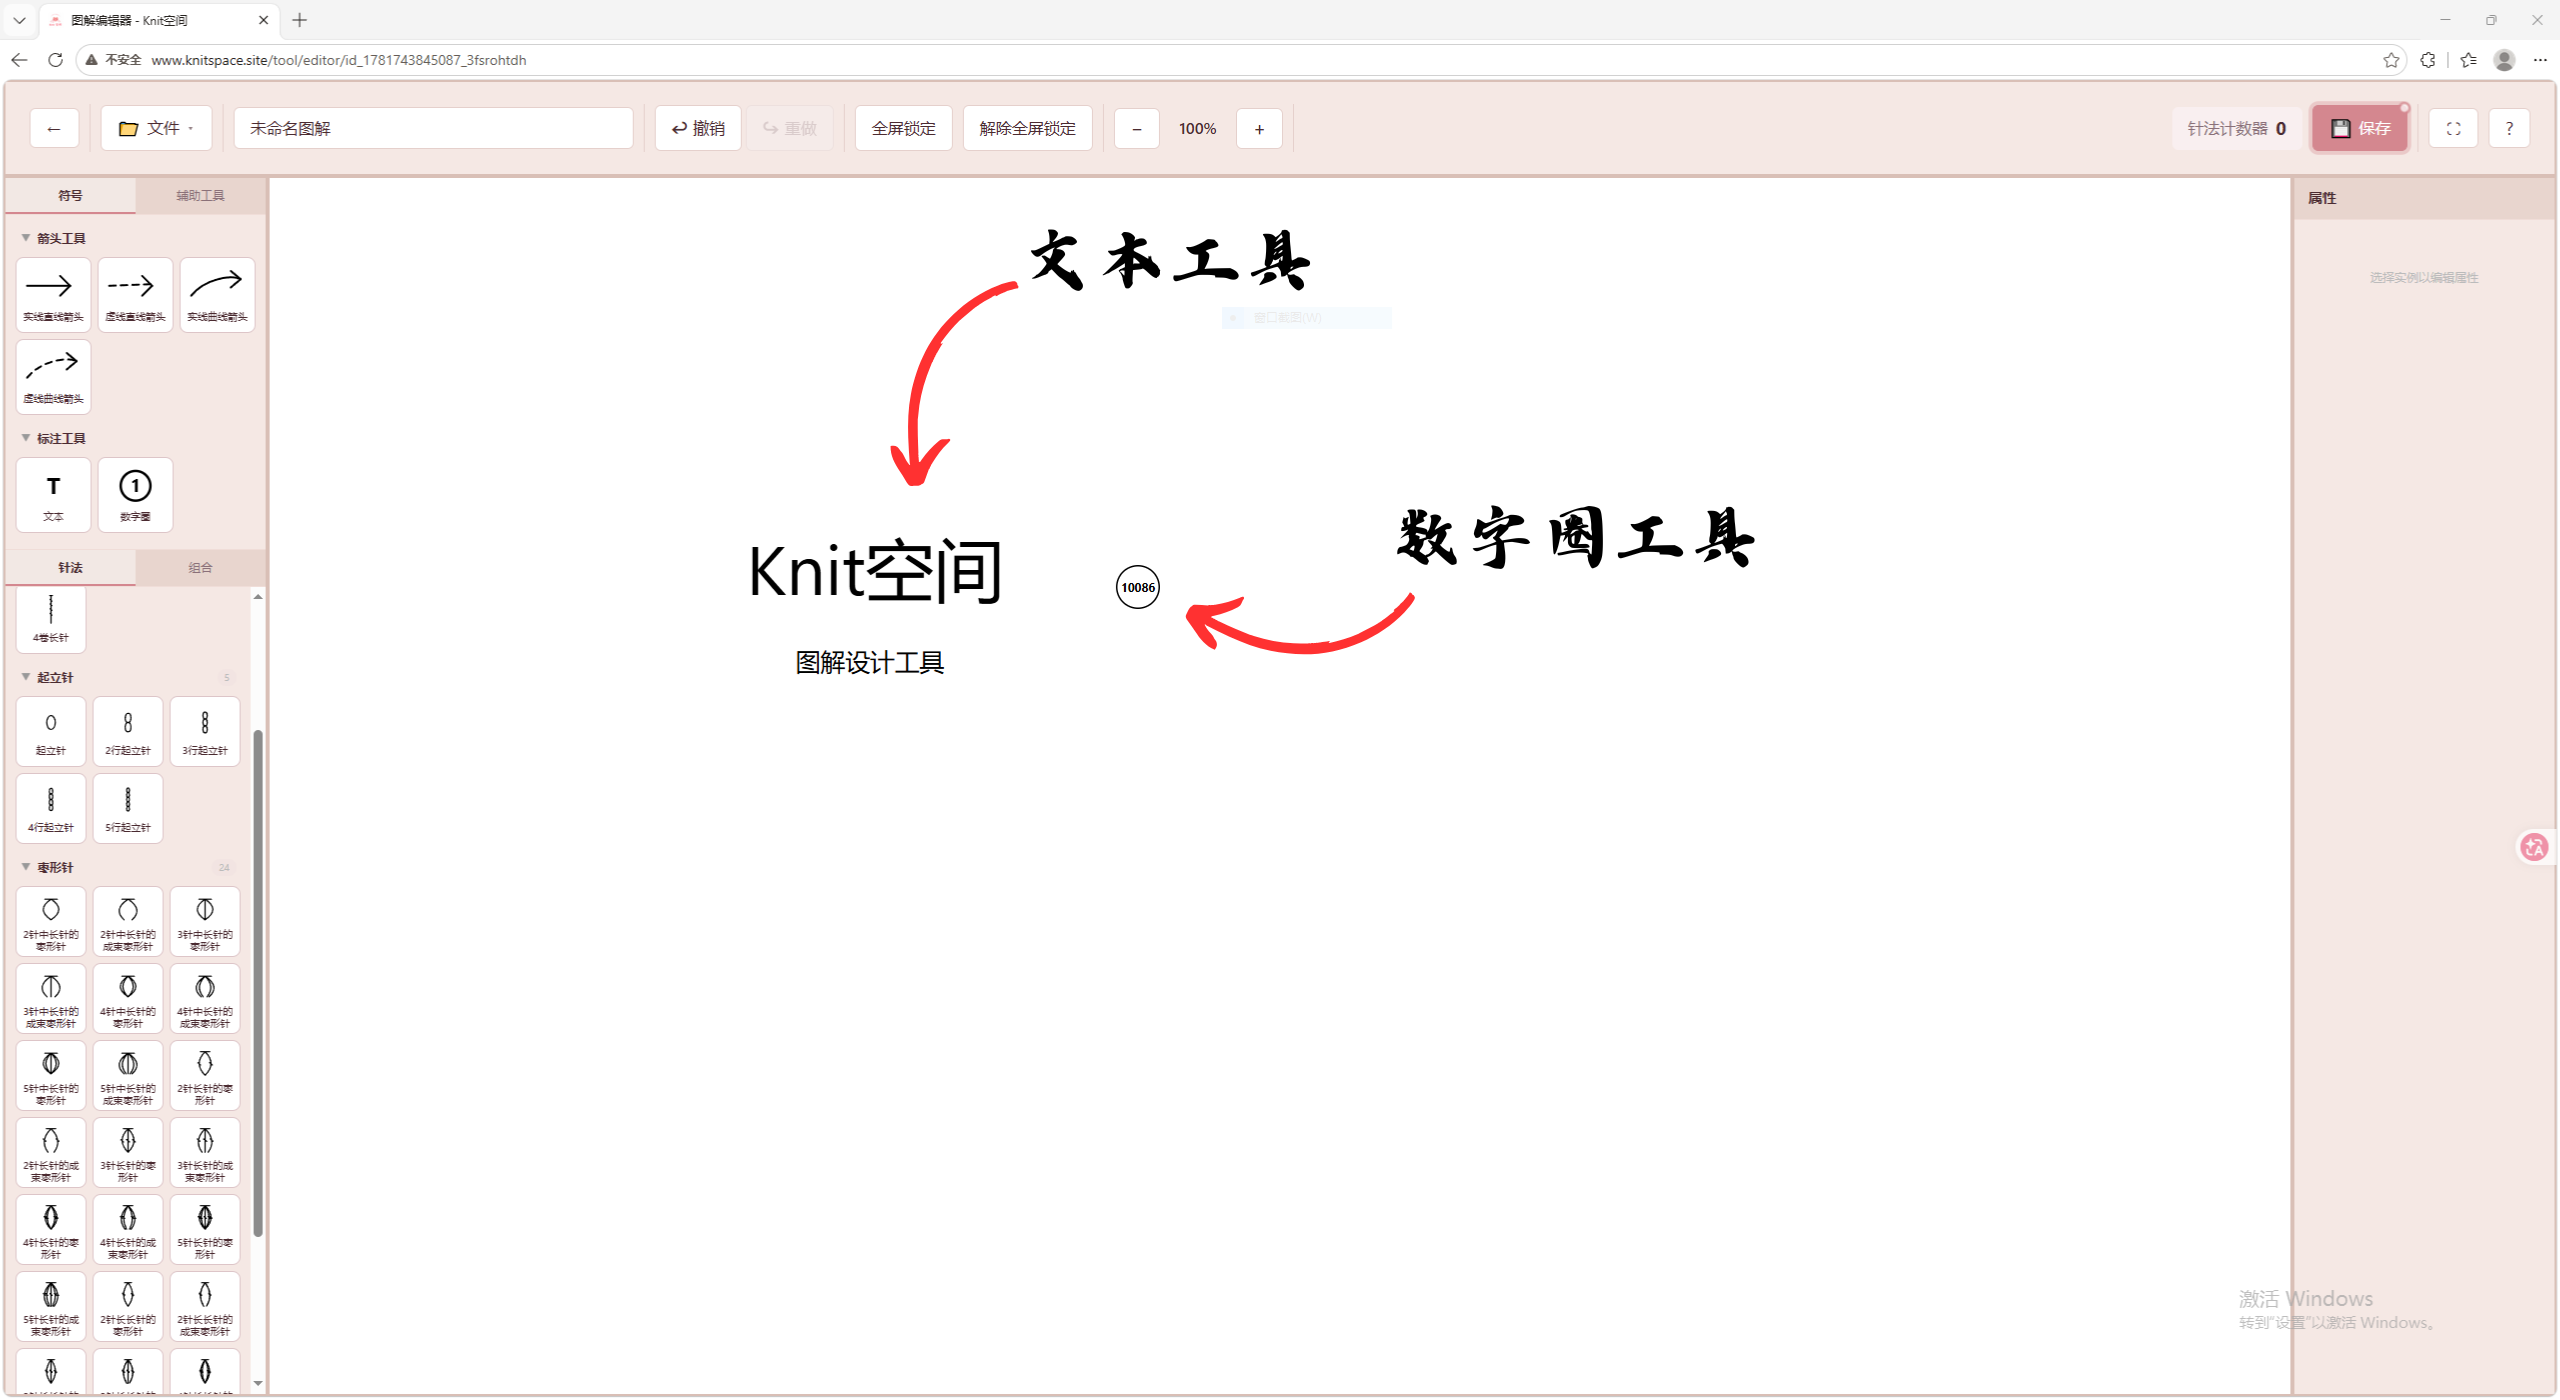This screenshot has width=2560, height=1400.
Task: Switch to the 组合 tab
Action: pyautogui.click(x=200, y=567)
